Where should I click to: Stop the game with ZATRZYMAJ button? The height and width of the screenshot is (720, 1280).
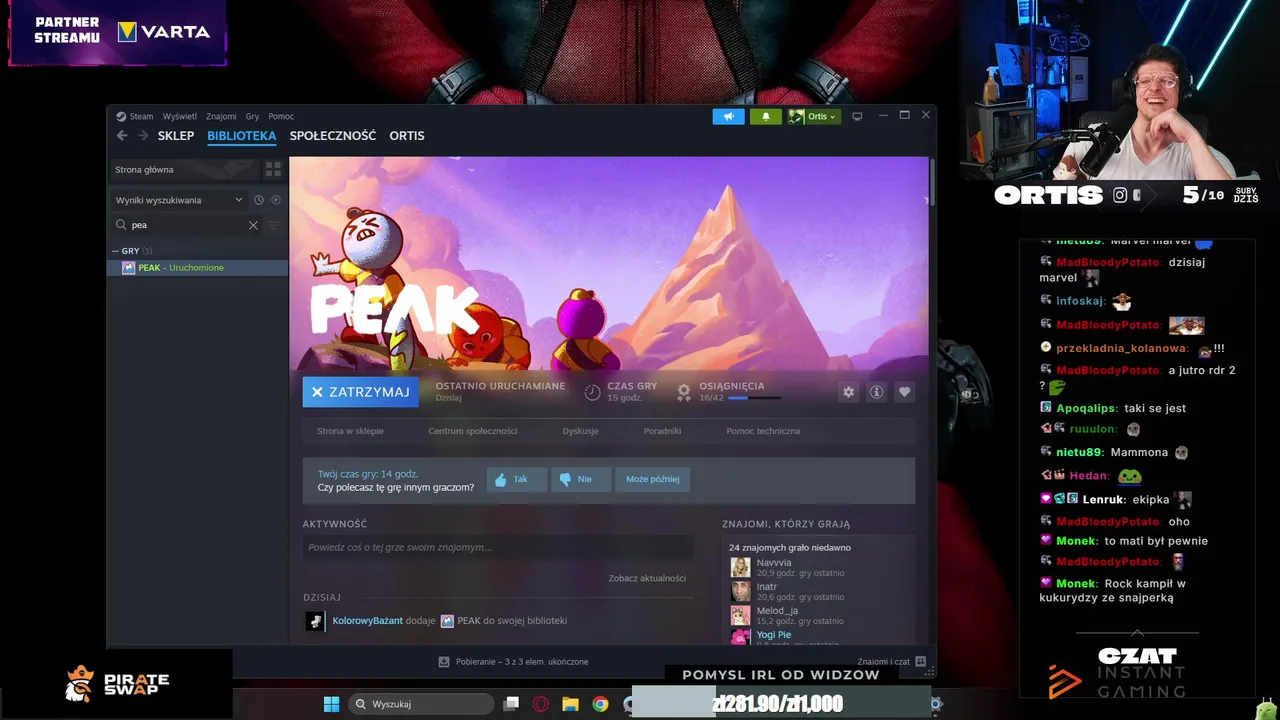pos(361,392)
